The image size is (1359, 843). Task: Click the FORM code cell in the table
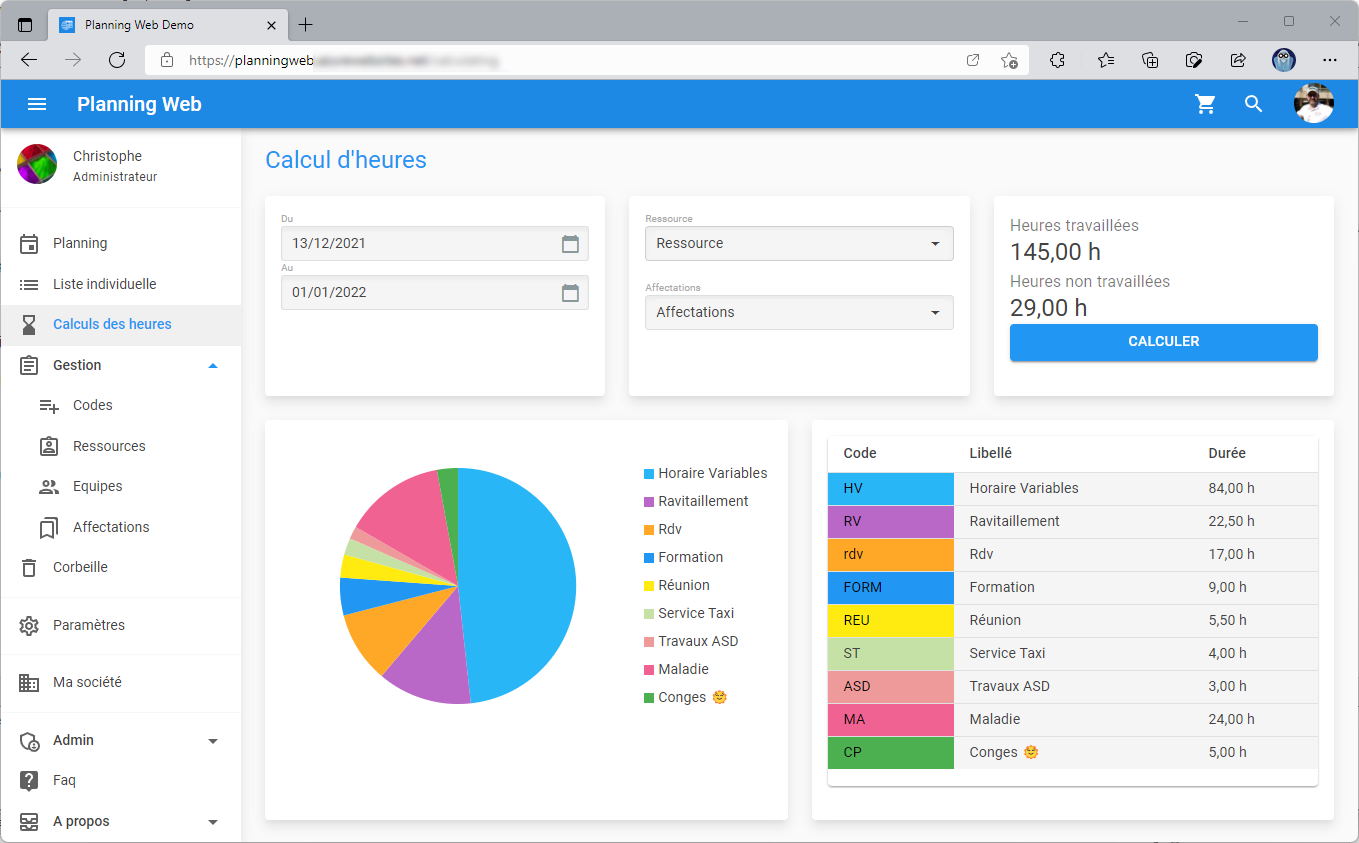pyautogui.click(x=891, y=587)
